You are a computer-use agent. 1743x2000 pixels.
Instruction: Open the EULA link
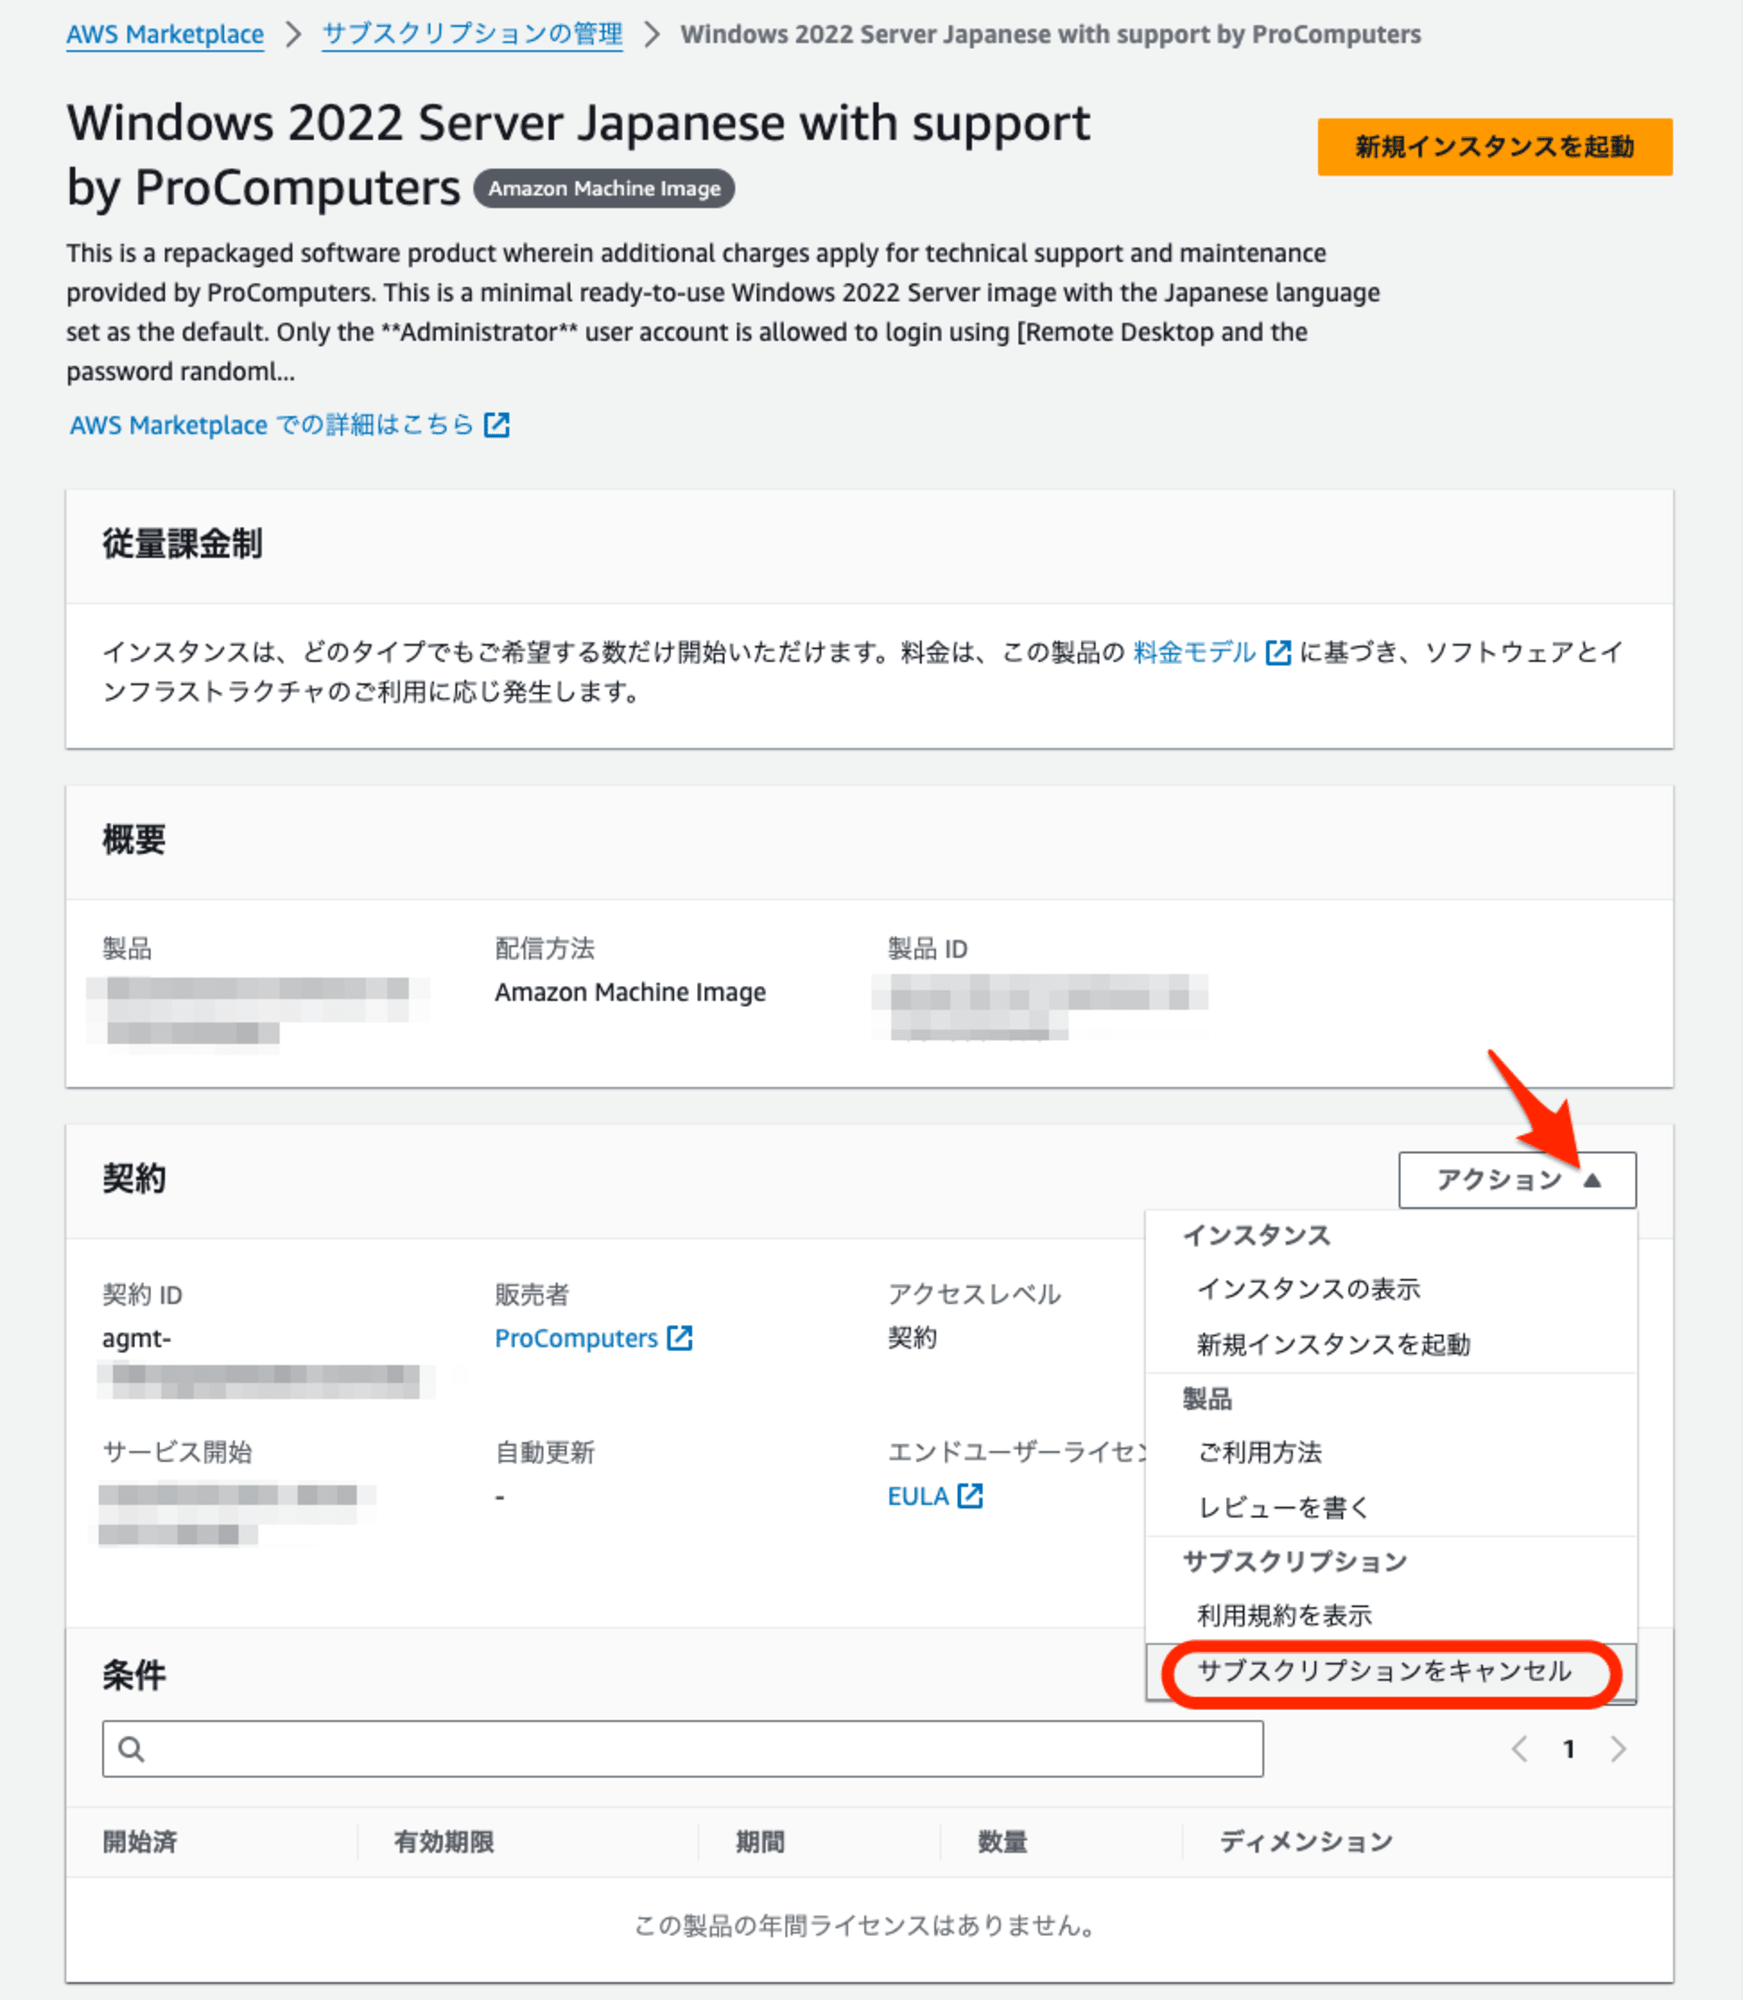(x=918, y=1496)
